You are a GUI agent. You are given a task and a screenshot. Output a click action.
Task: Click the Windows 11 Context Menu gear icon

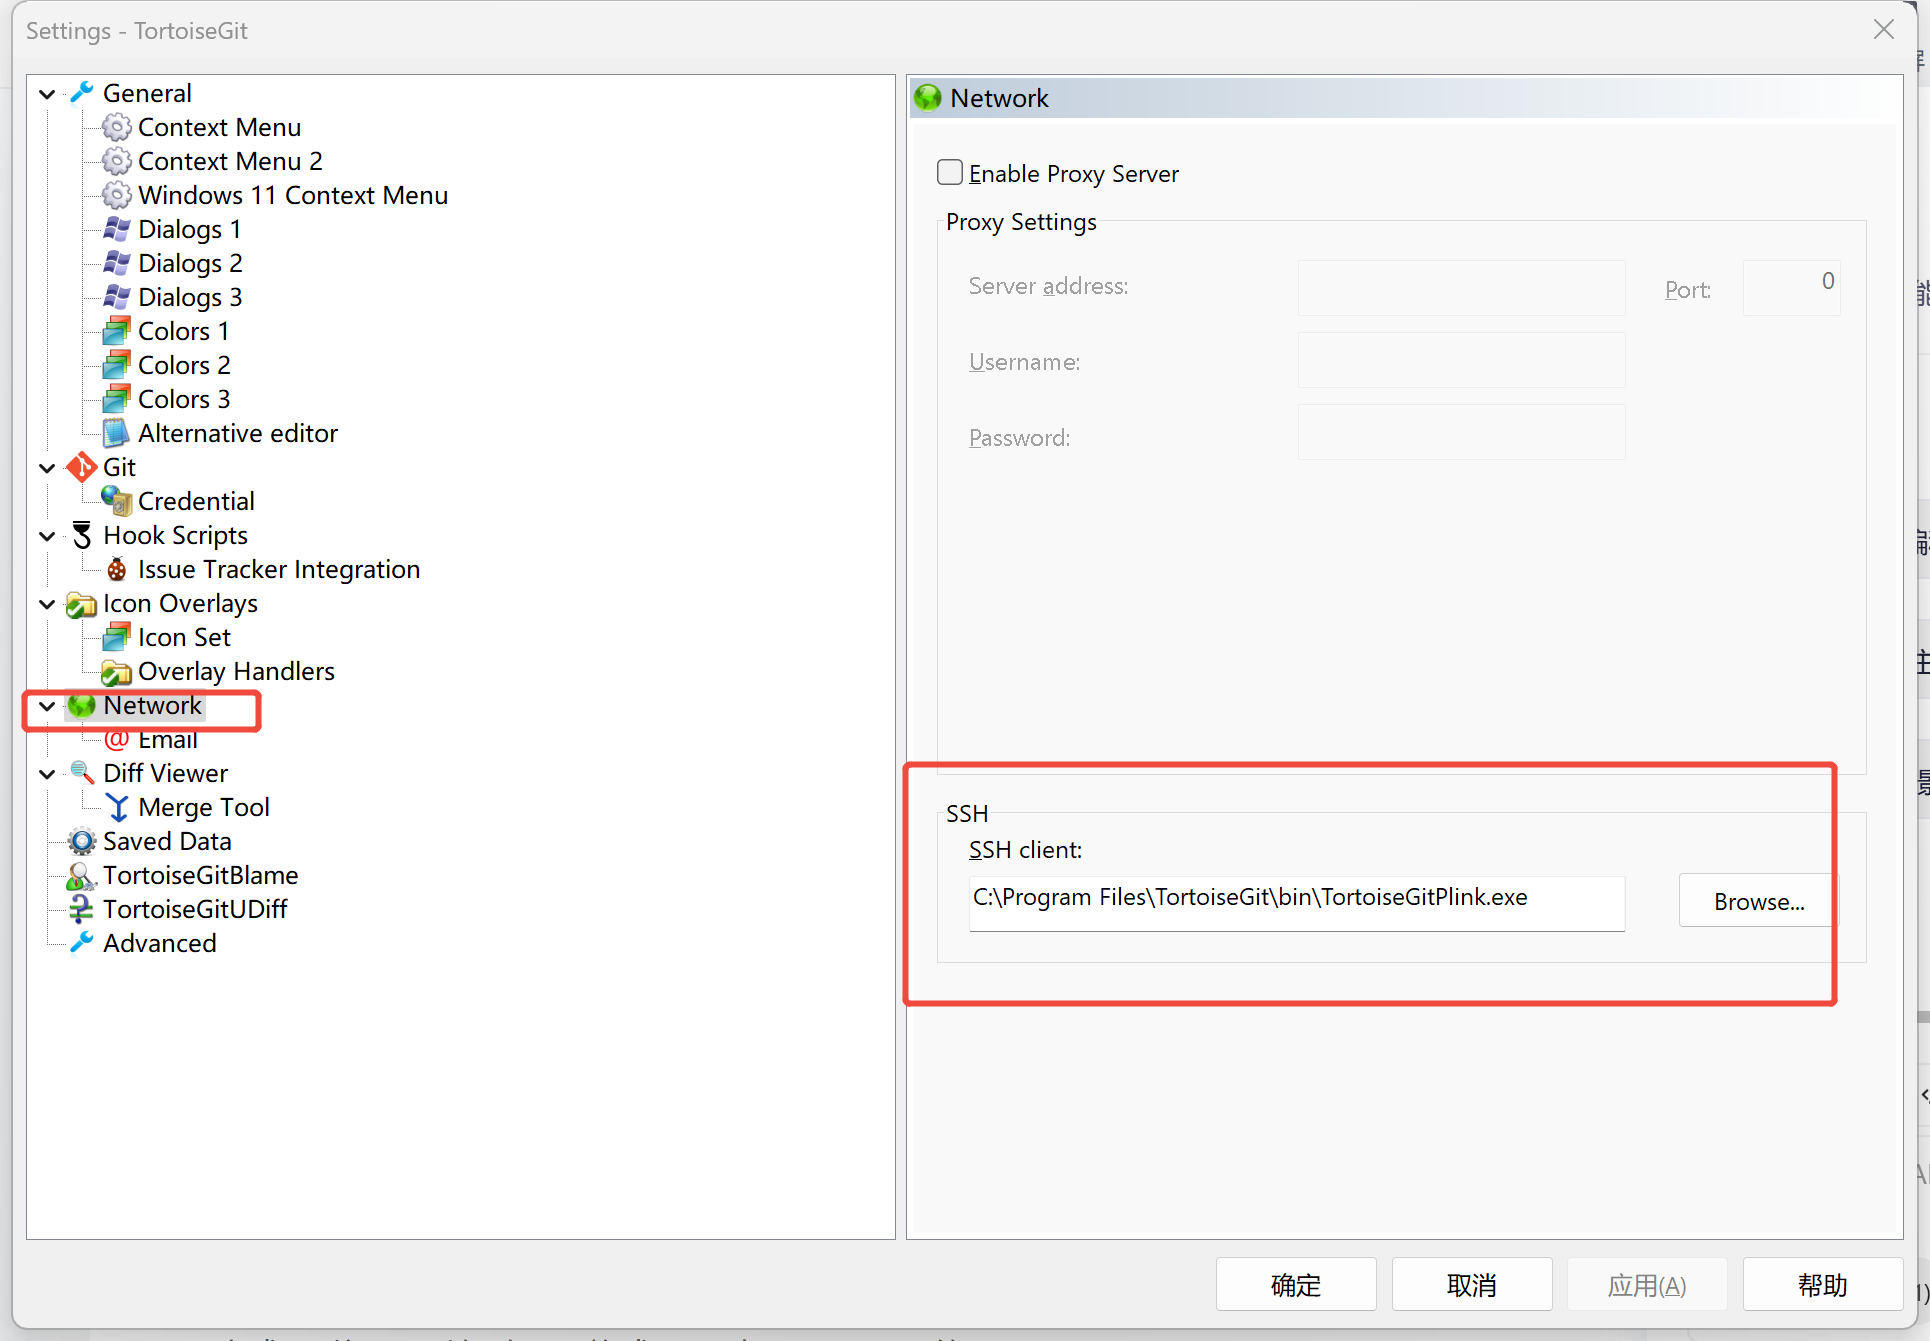click(x=117, y=195)
